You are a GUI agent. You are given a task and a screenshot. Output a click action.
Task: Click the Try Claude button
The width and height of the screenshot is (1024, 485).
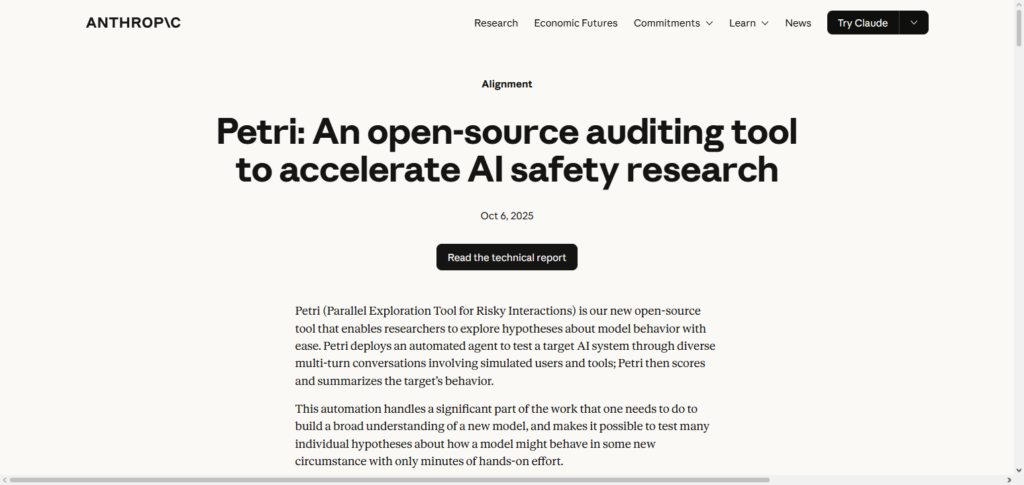(863, 23)
